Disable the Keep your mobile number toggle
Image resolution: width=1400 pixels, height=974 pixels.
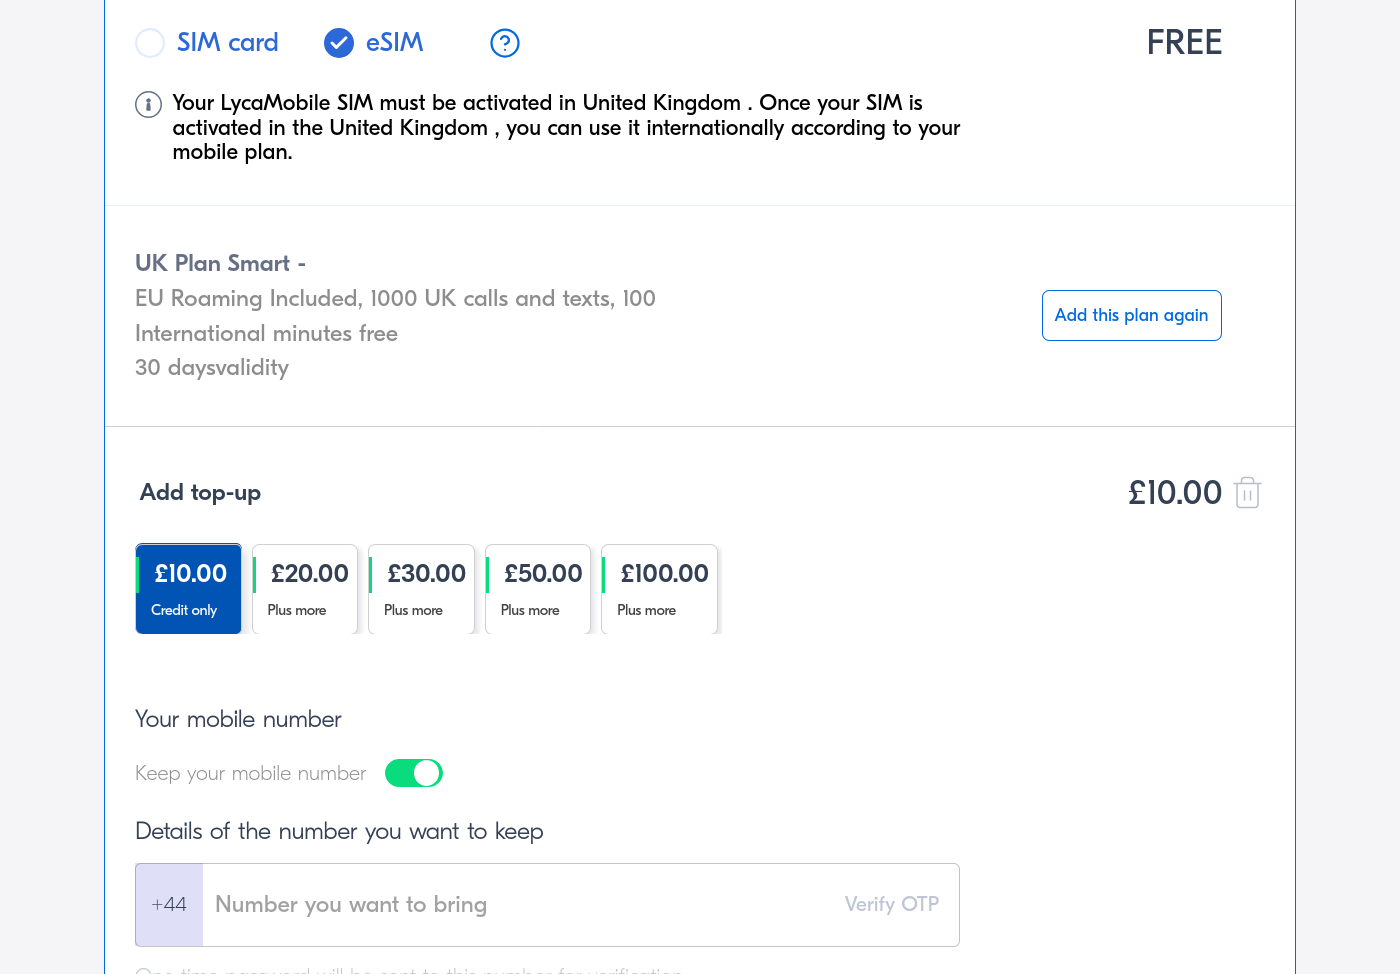(413, 773)
